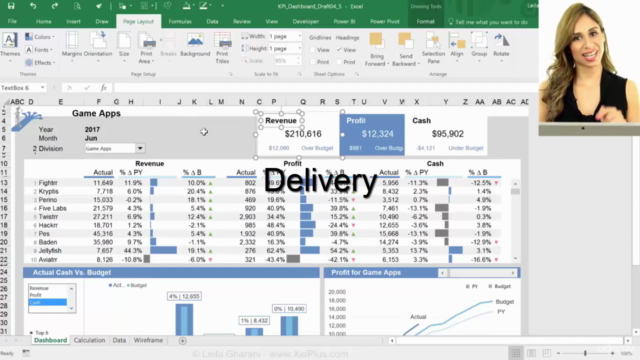This screenshot has height=360, width=640.
Task: Save the workbook from quick access toolbar
Action: coord(11,6)
